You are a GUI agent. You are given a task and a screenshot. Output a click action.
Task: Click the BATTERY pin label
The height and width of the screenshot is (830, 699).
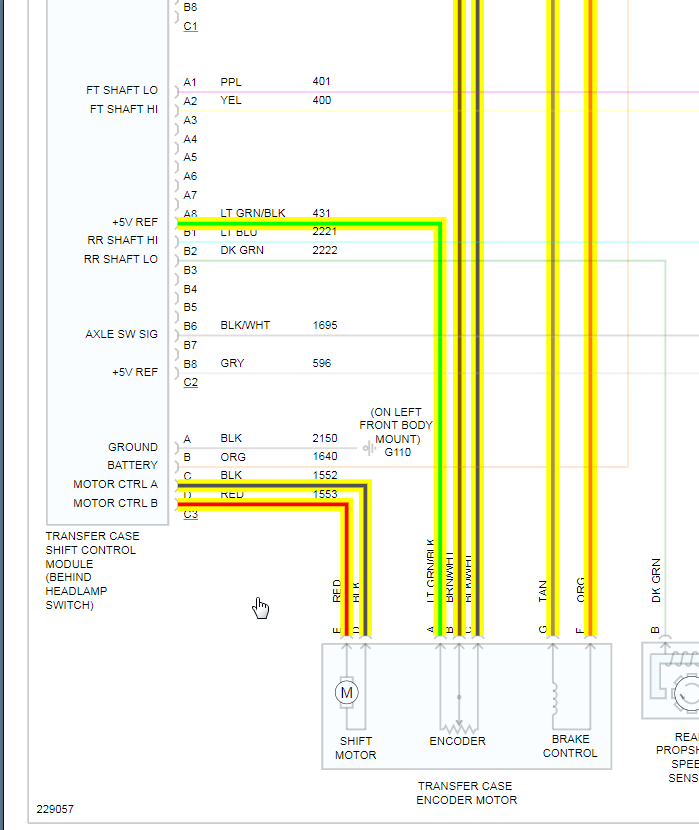point(132,465)
